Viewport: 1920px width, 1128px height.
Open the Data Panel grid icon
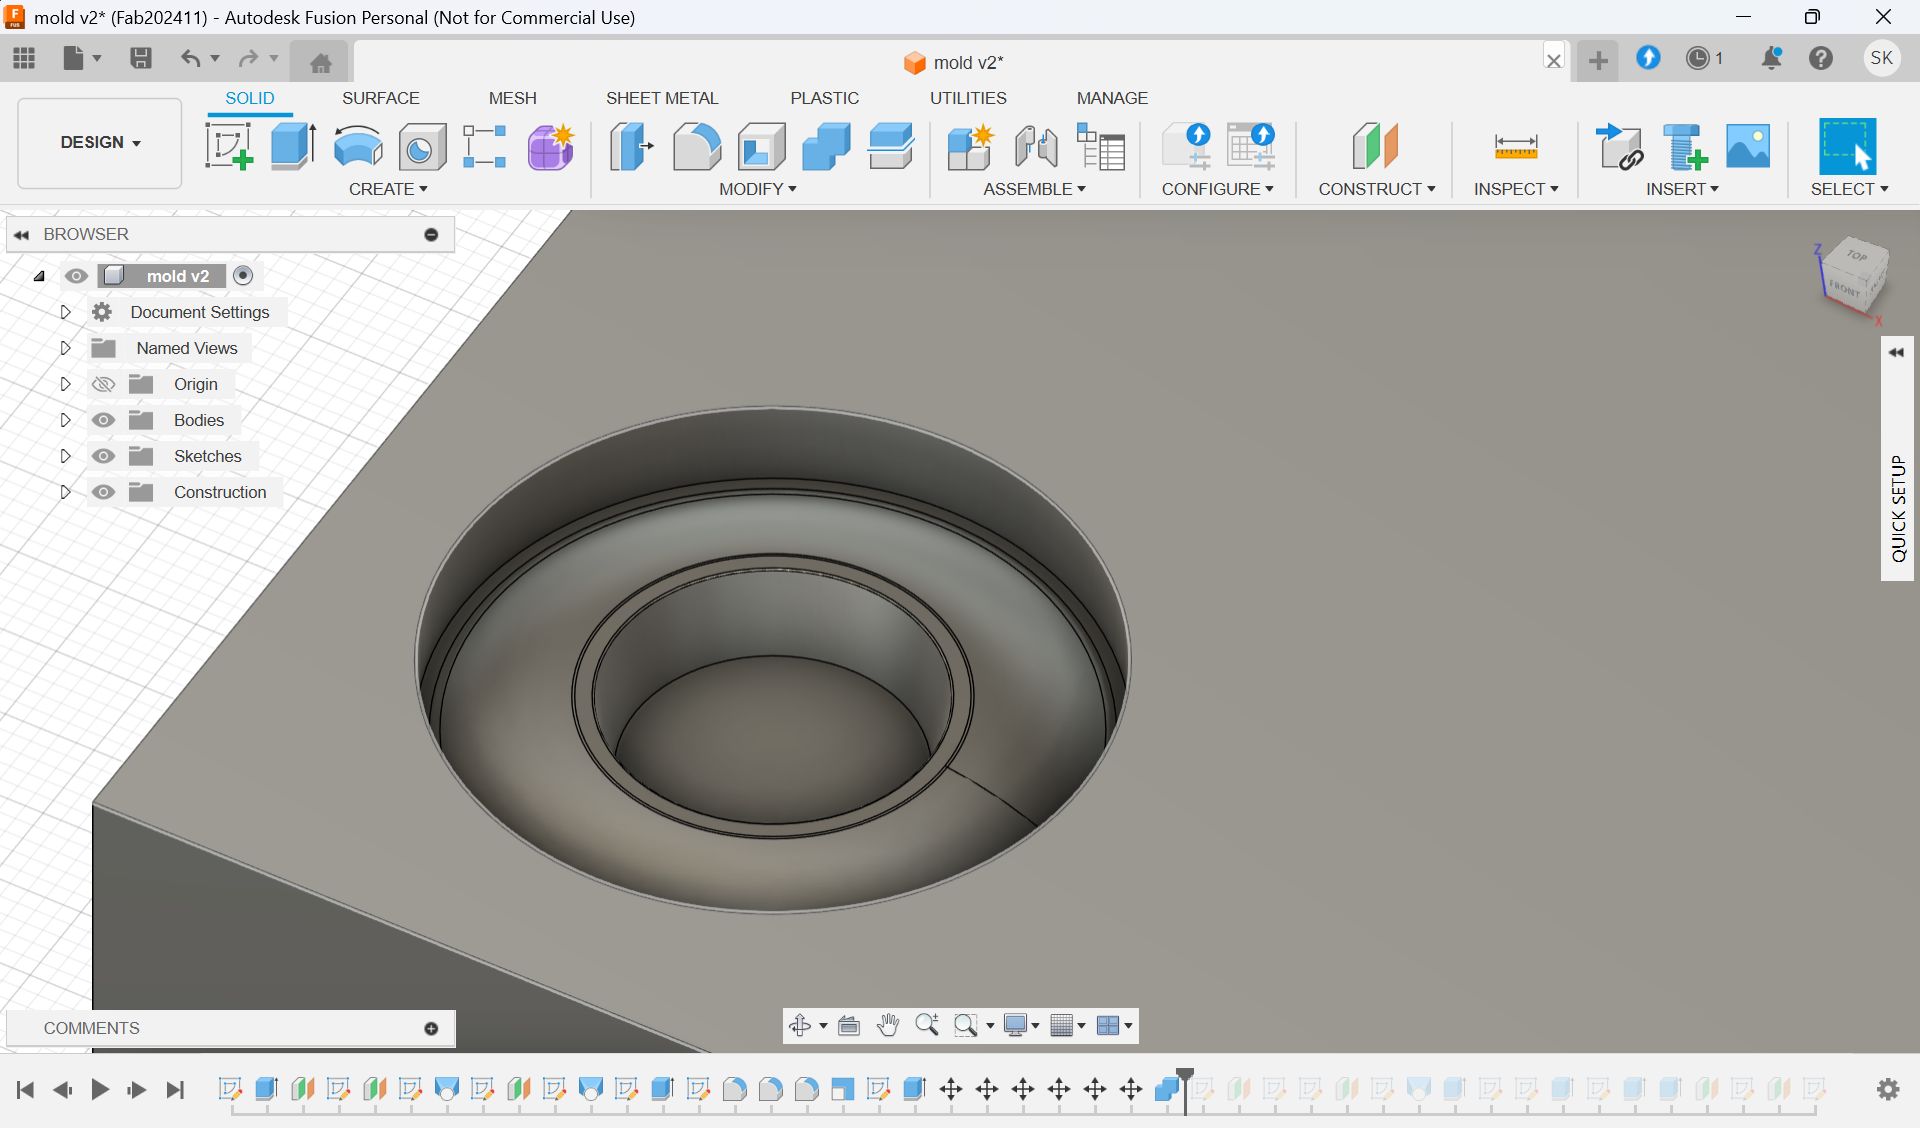(x=24, y=58)
